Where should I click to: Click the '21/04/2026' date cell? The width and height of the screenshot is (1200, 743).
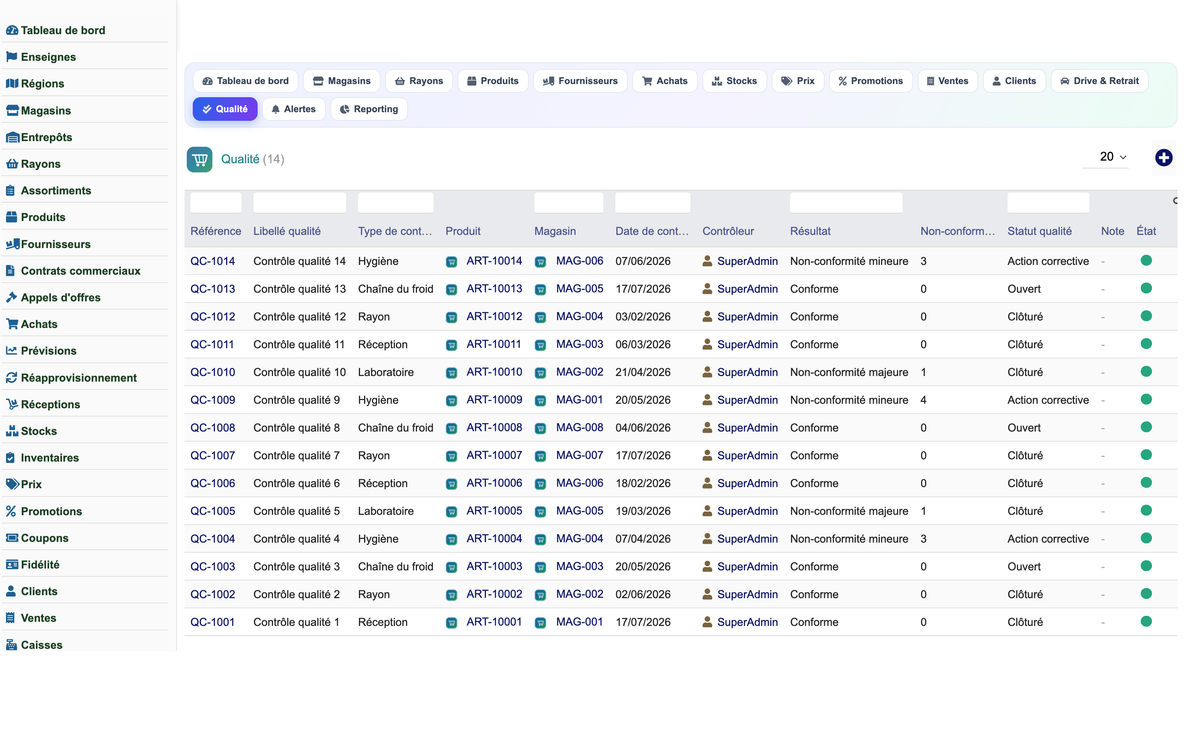click(643, 372)
